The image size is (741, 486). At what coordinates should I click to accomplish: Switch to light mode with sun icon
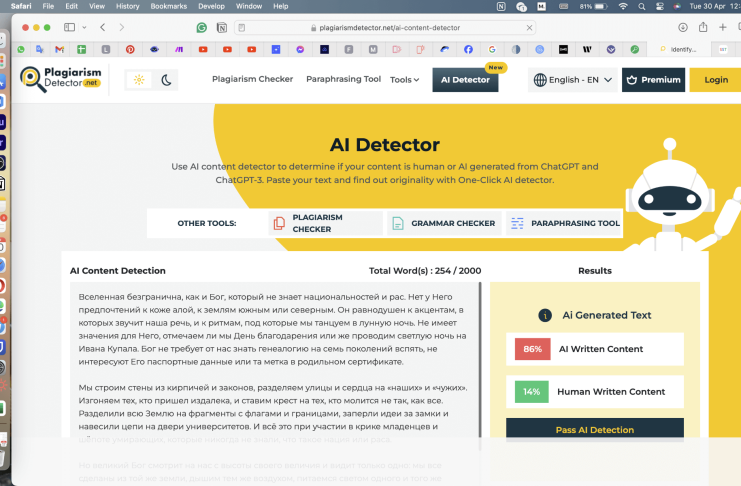pyautogui.click(x=139, y=80)
